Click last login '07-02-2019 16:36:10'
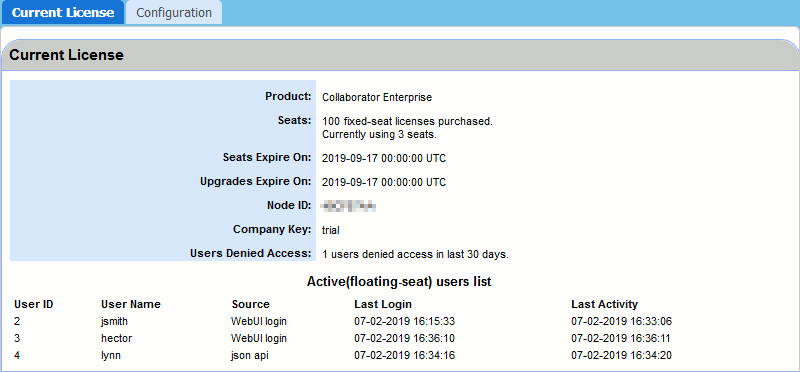Viewport: 800px width, 372px height. point(405,338)
